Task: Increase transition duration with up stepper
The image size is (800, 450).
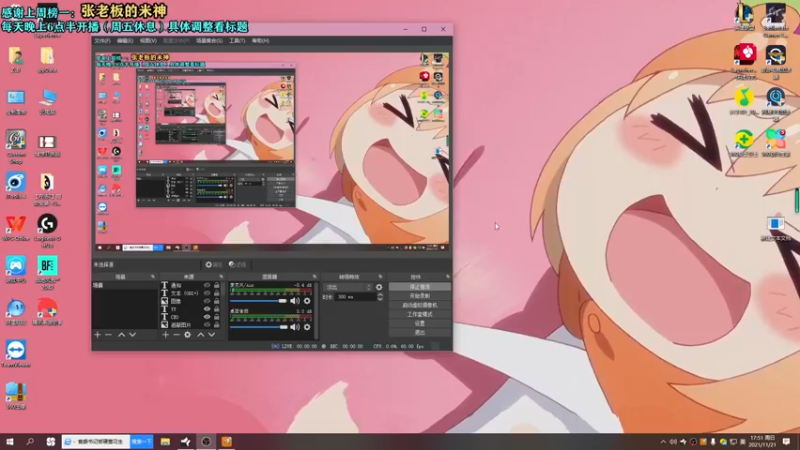Action: [380, 294]
